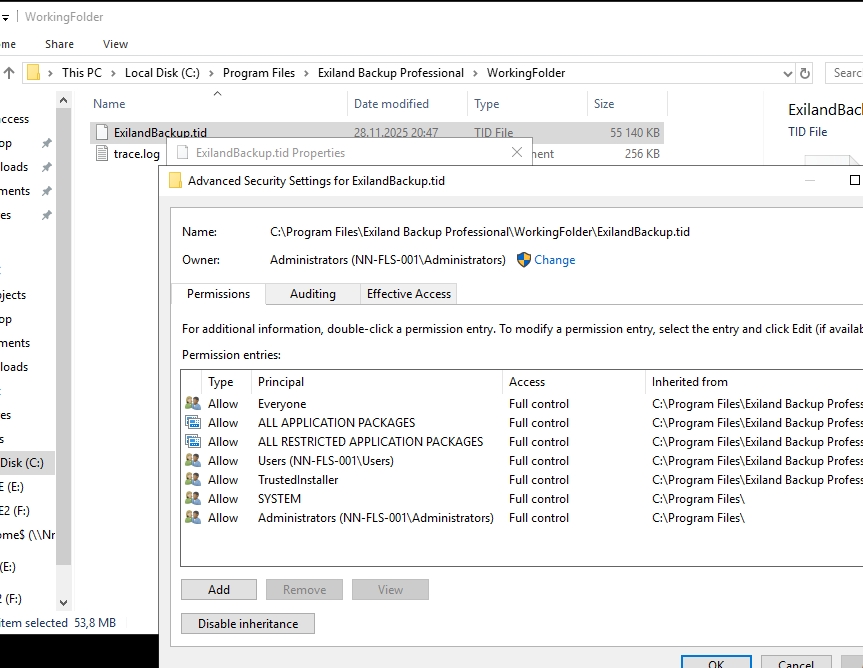Open the View ribbon tab in Explorer
The width and height of the screenshot is (863, 668).
coord(115,44)
